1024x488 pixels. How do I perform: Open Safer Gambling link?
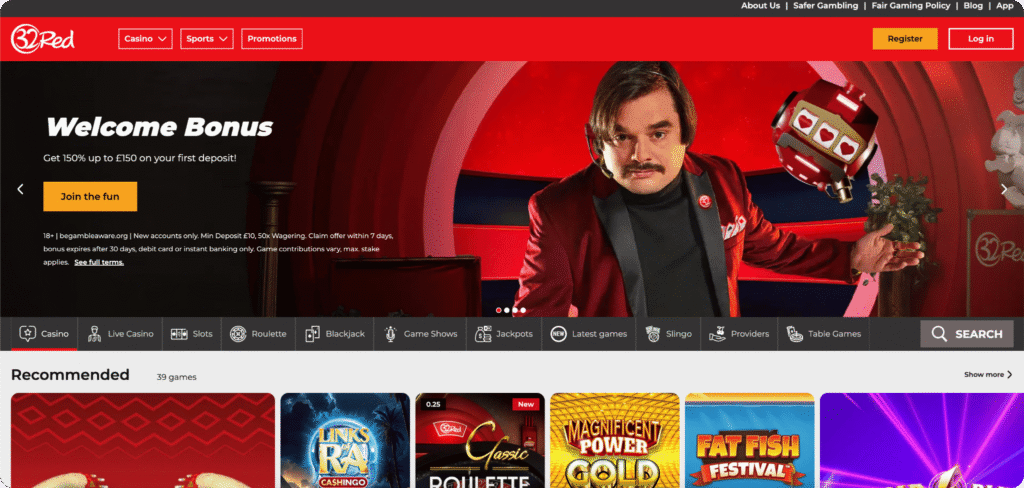pos(826,5)
